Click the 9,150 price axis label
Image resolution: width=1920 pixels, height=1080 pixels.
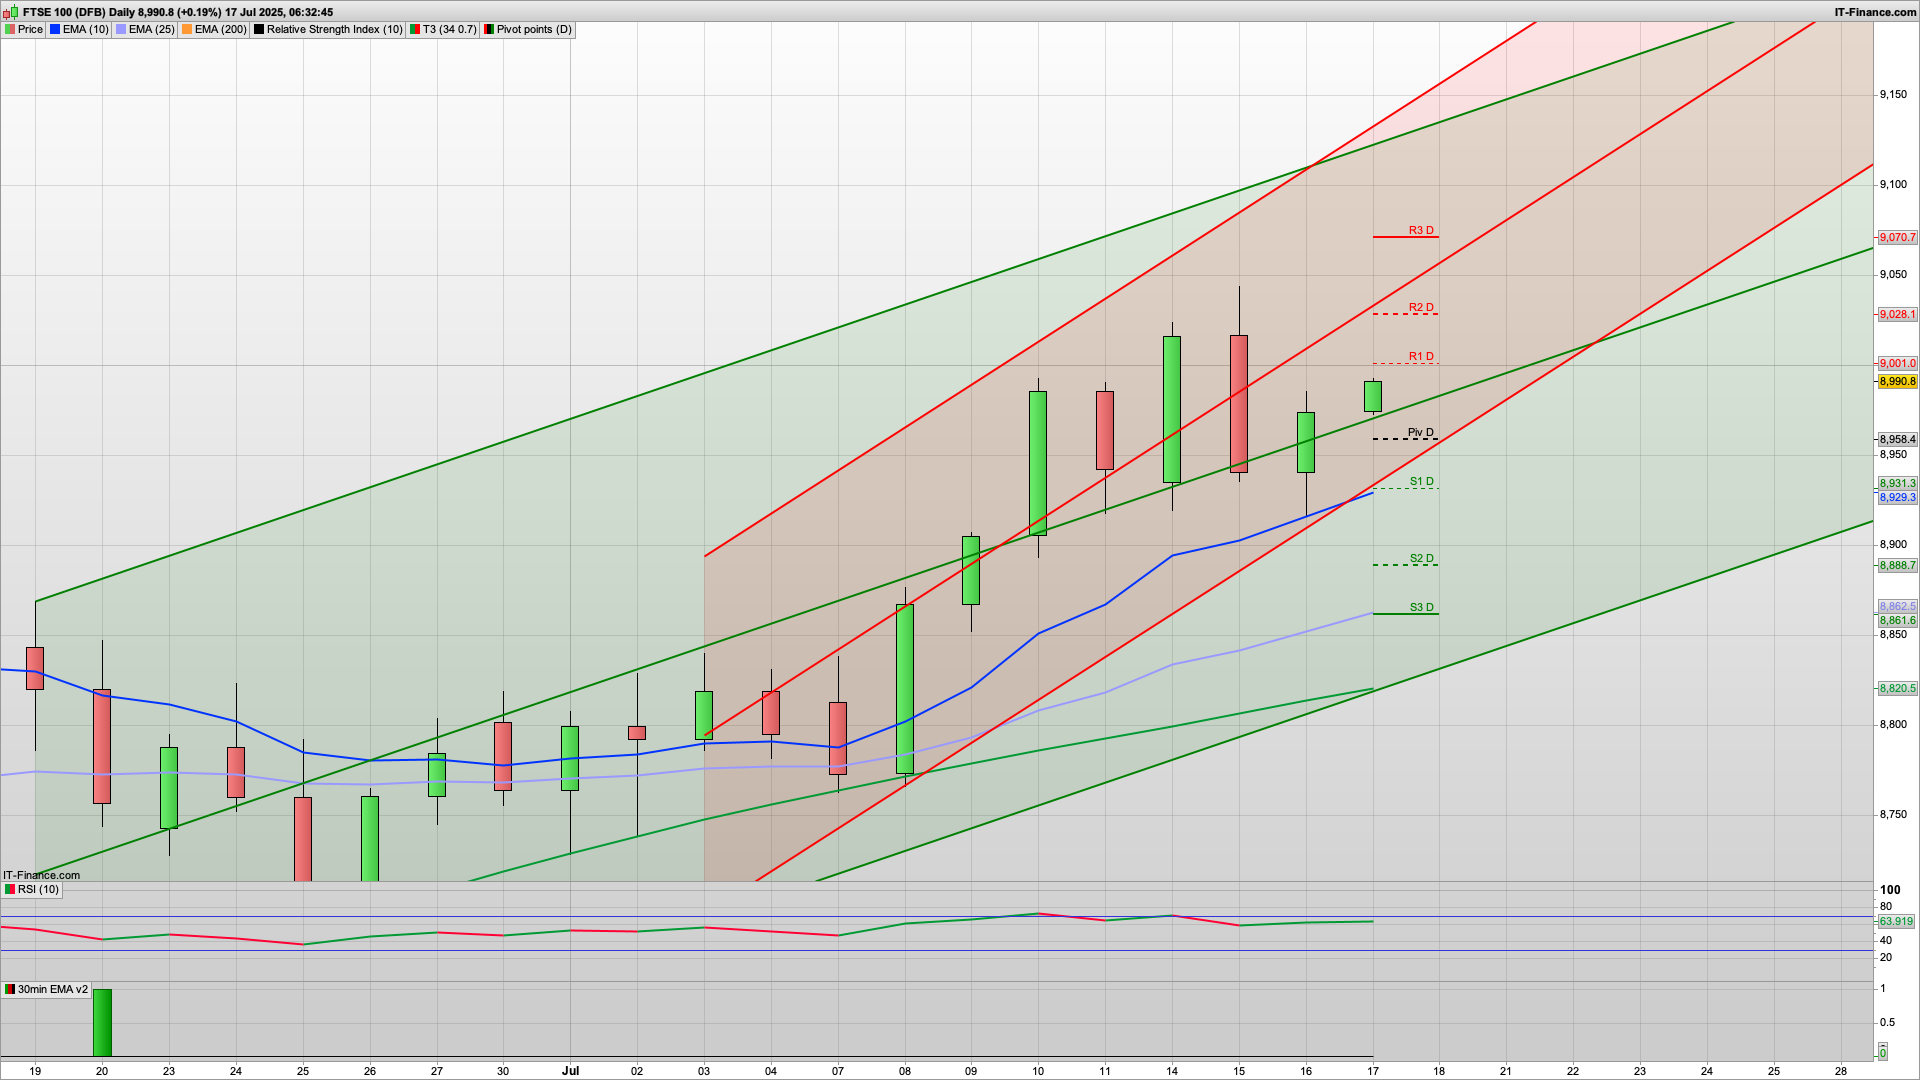pyautogui.click(x=1893, y=95)
